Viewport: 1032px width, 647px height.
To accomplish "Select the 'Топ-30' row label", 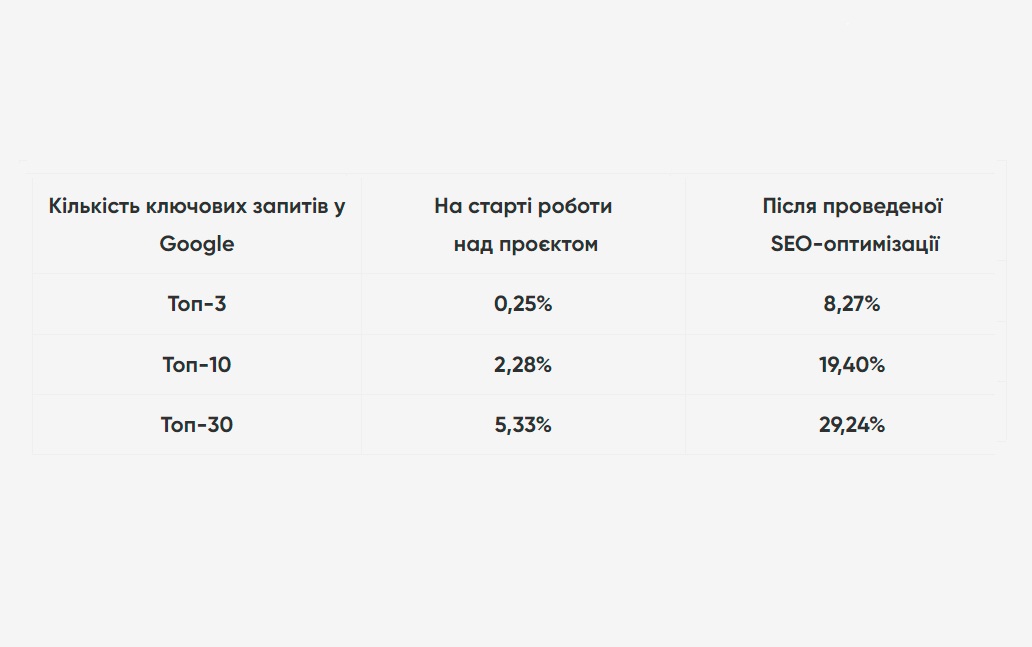I will click(197, 425).
